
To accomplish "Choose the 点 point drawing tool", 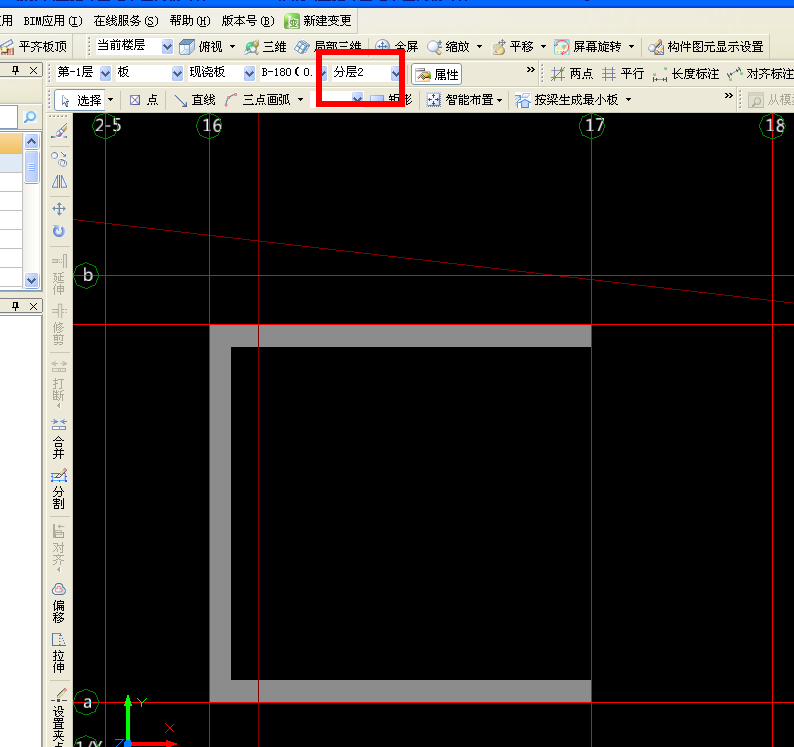I will click(144, 100).
